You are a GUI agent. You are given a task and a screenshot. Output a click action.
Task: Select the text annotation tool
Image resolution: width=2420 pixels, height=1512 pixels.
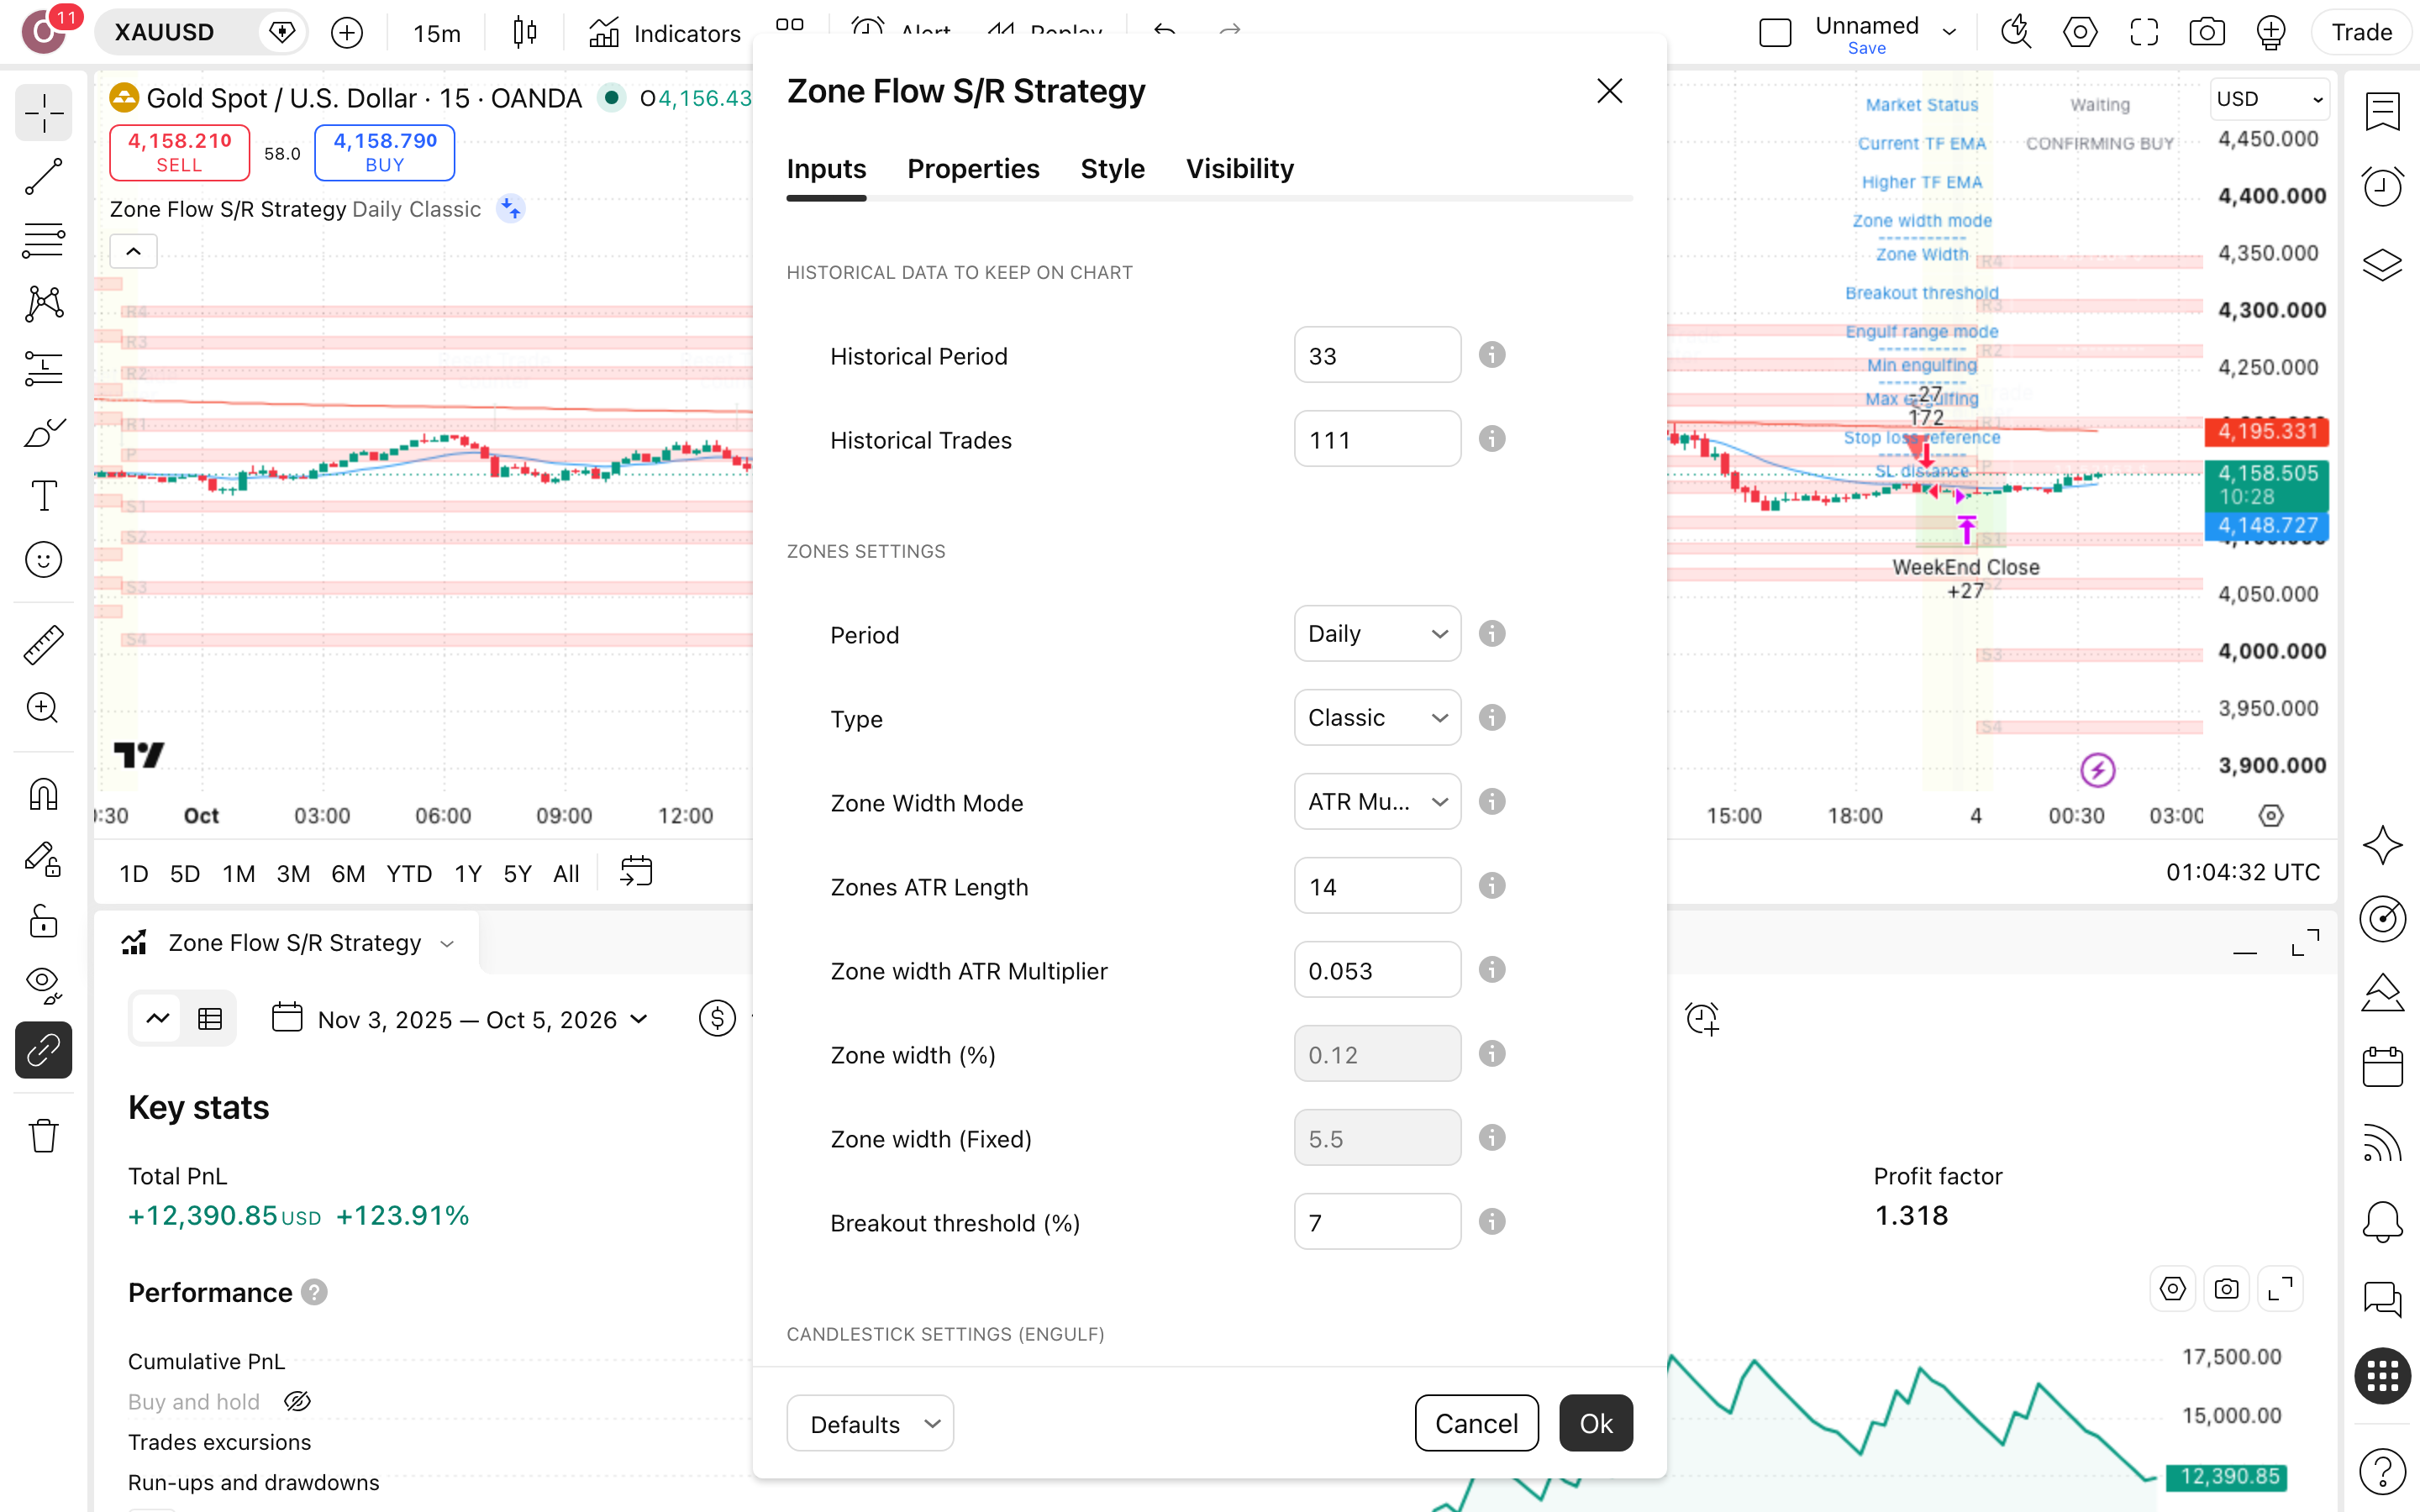43,496
